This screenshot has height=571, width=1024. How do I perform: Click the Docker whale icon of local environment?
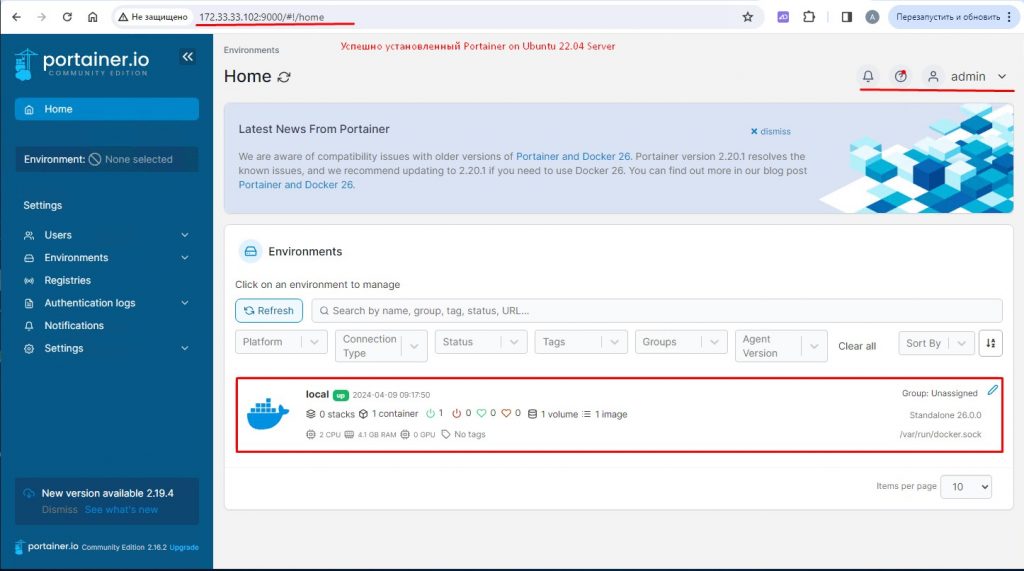268,415
